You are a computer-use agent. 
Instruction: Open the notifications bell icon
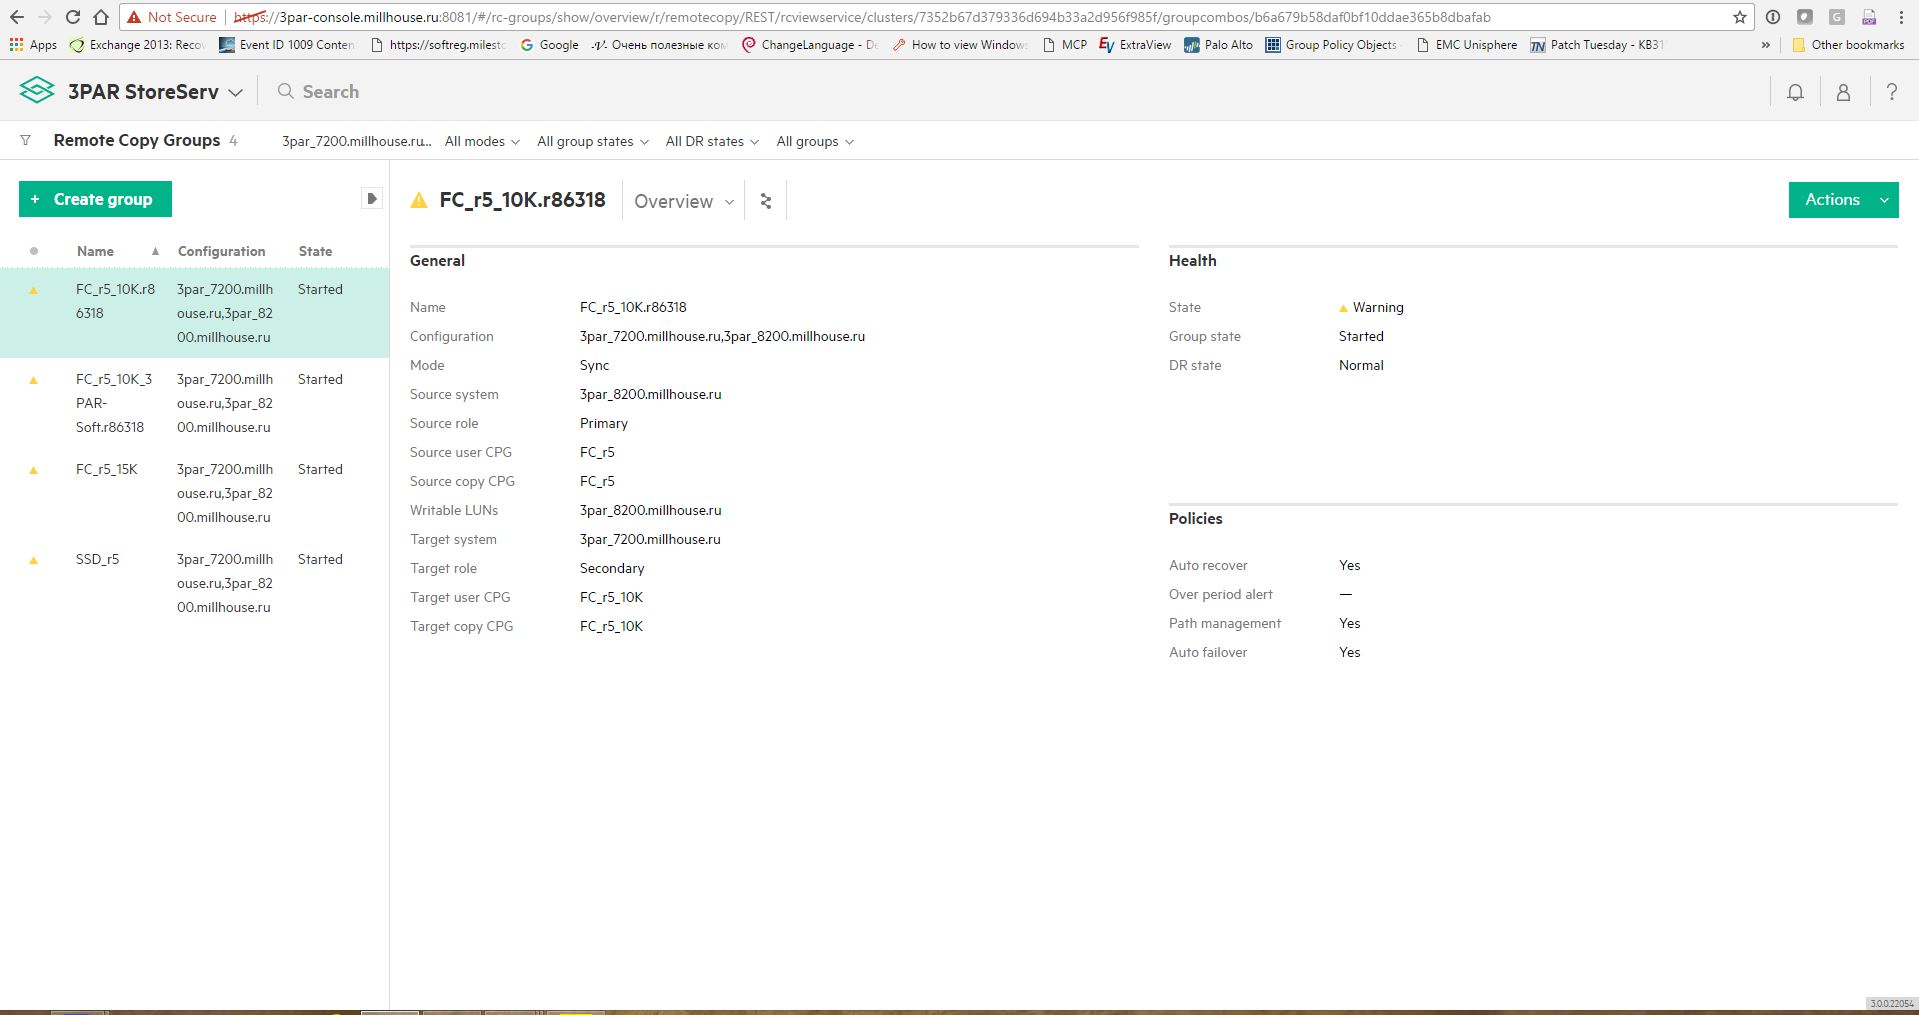(x=1795, y=92)
